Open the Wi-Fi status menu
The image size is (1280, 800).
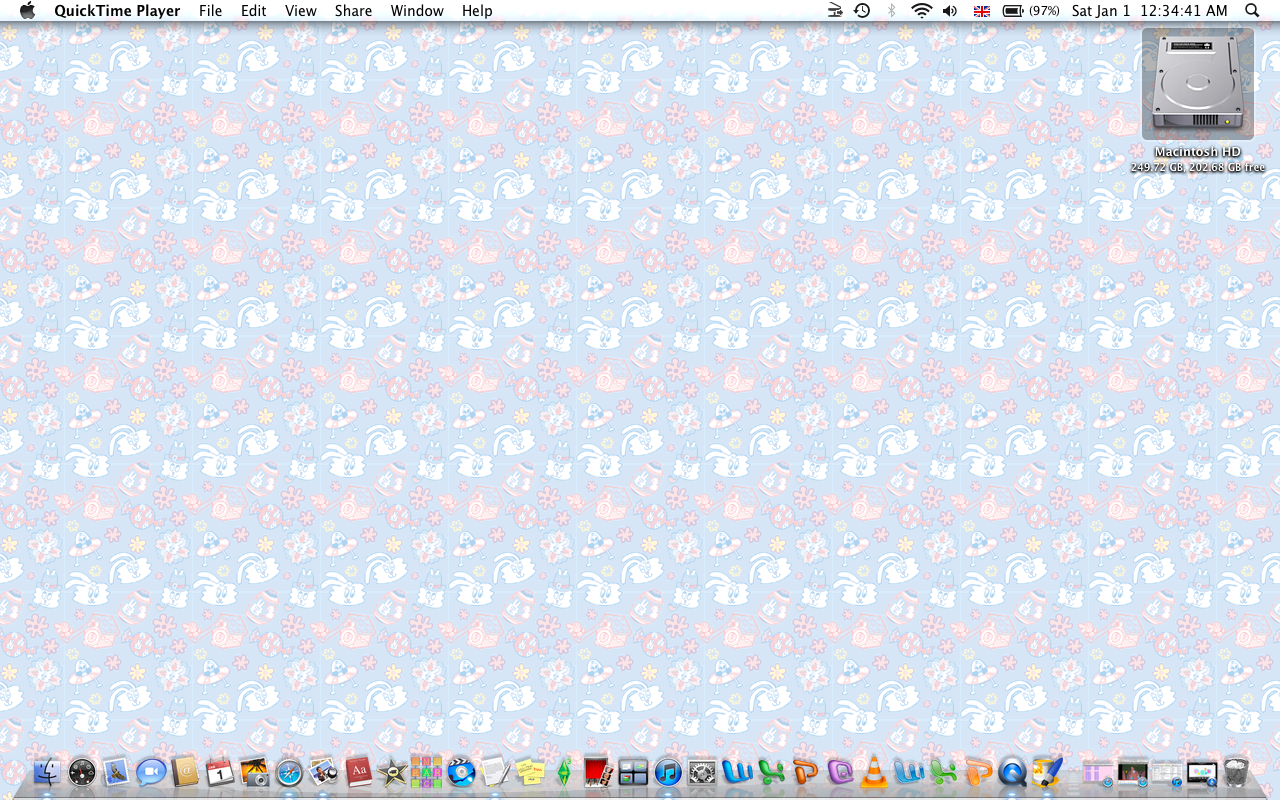[x=921, y=11]
